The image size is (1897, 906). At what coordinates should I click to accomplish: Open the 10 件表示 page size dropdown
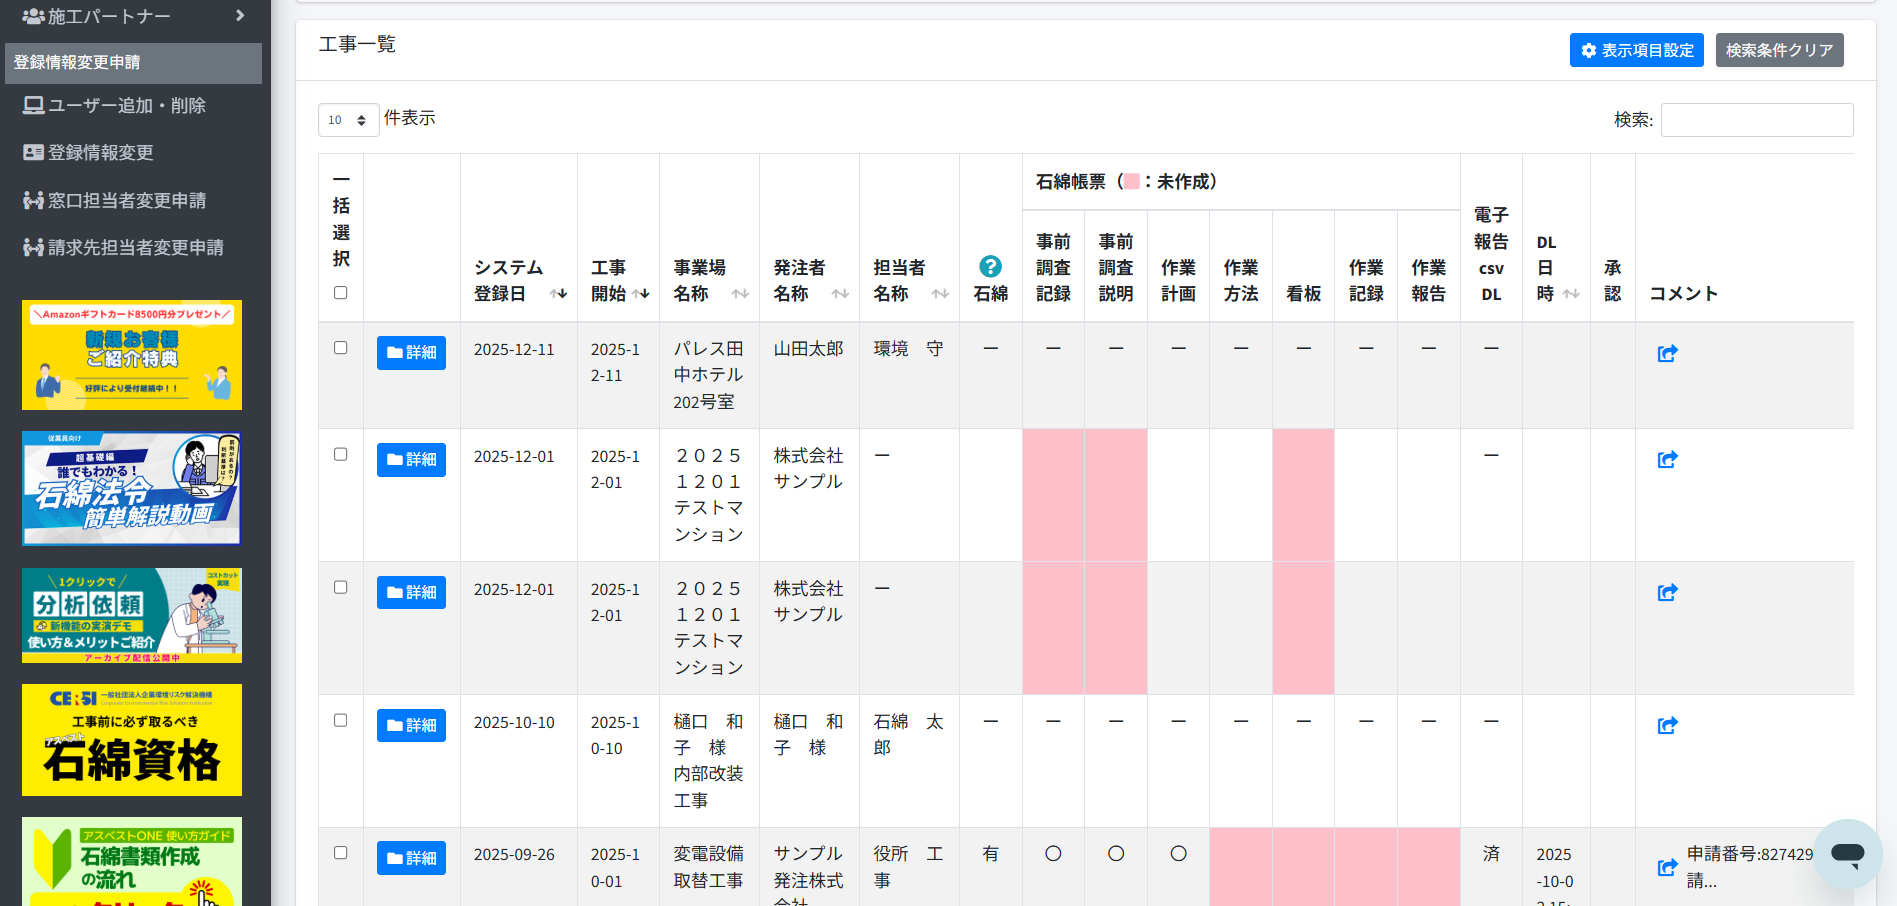pyautogui.click(x=348, y=120)
